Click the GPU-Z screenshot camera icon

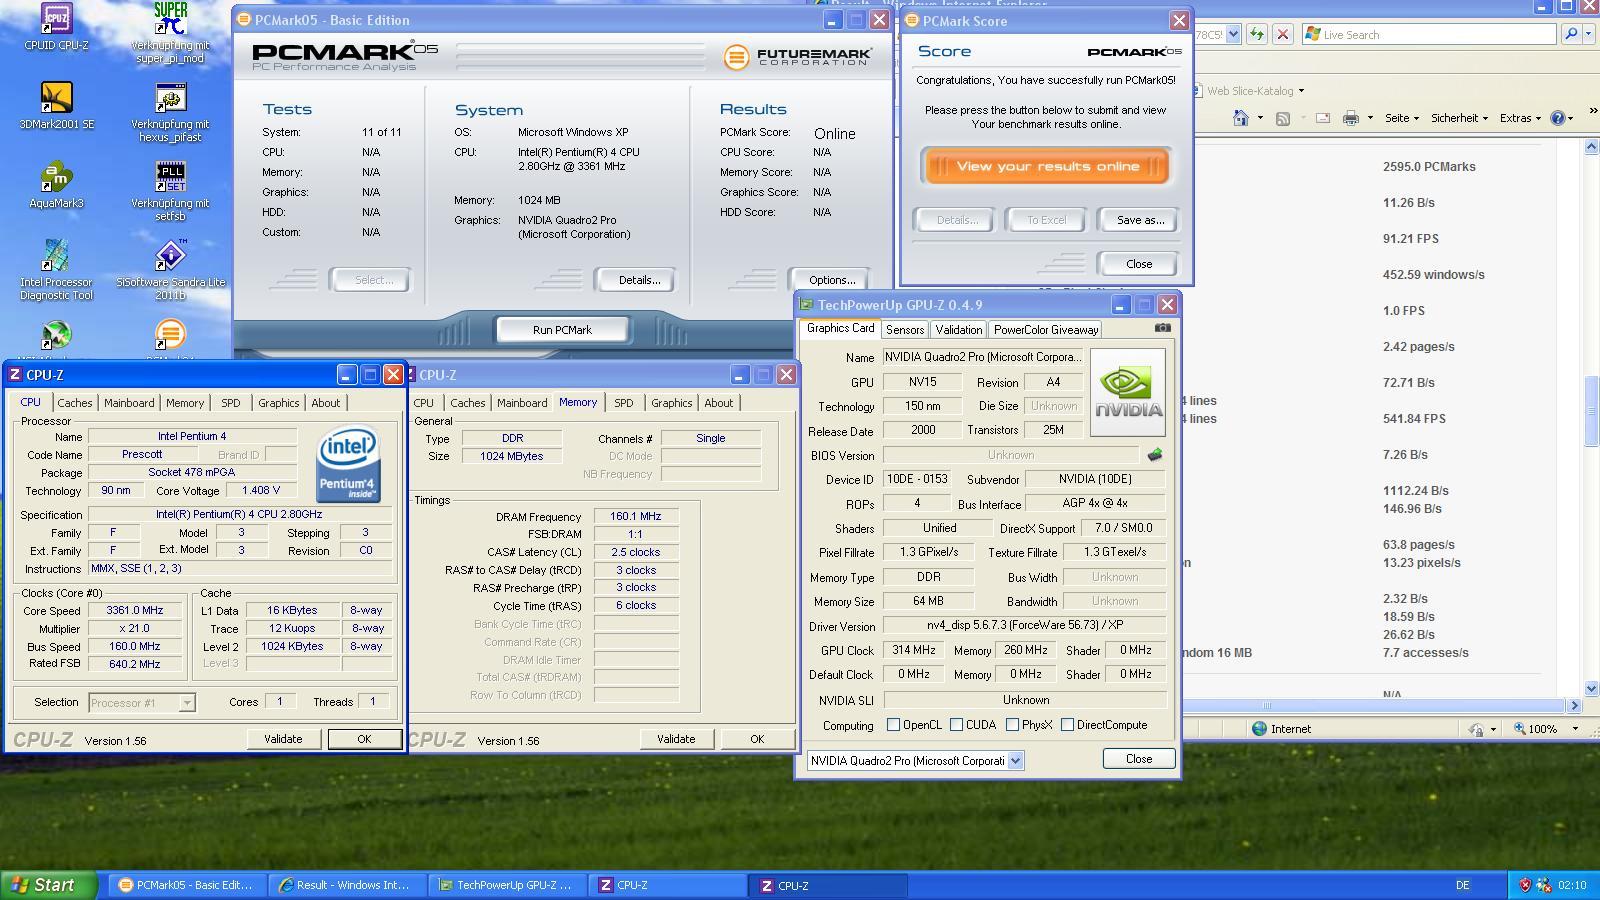click(x=1162, y=328)
